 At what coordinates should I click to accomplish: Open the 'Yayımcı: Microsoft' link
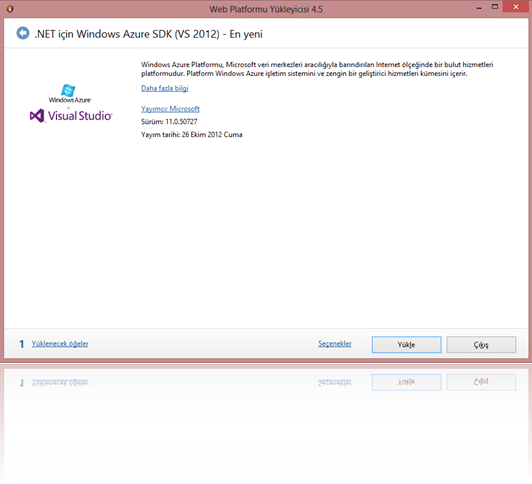pyautogui.click(x=170, y=109)
